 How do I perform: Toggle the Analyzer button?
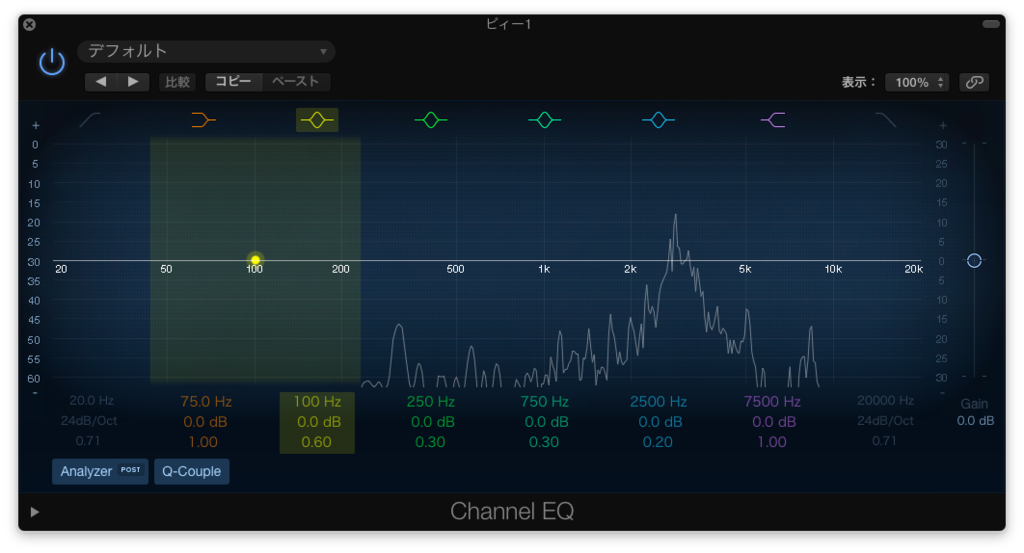coord(100,471)
